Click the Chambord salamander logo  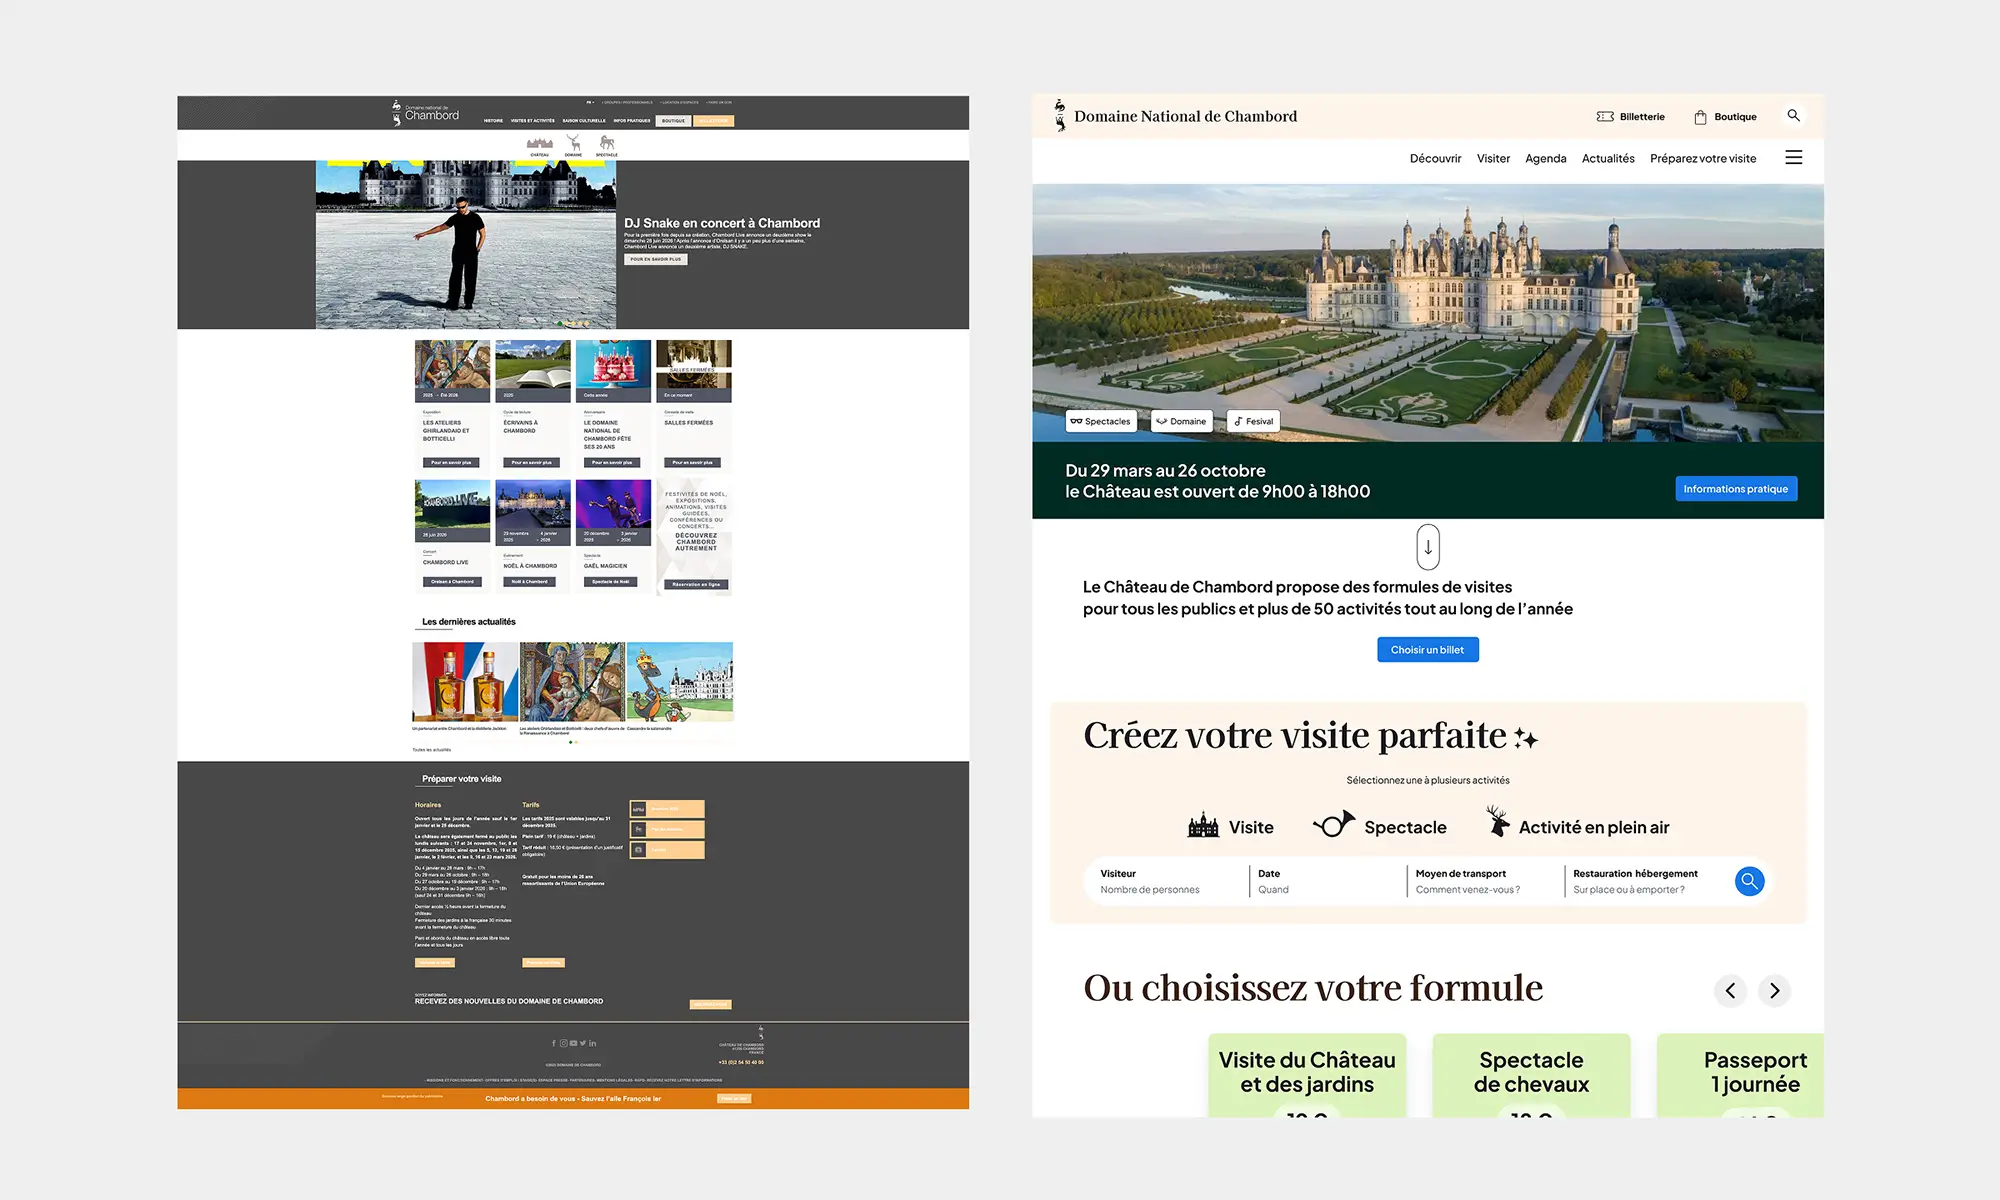(1060, 115)
